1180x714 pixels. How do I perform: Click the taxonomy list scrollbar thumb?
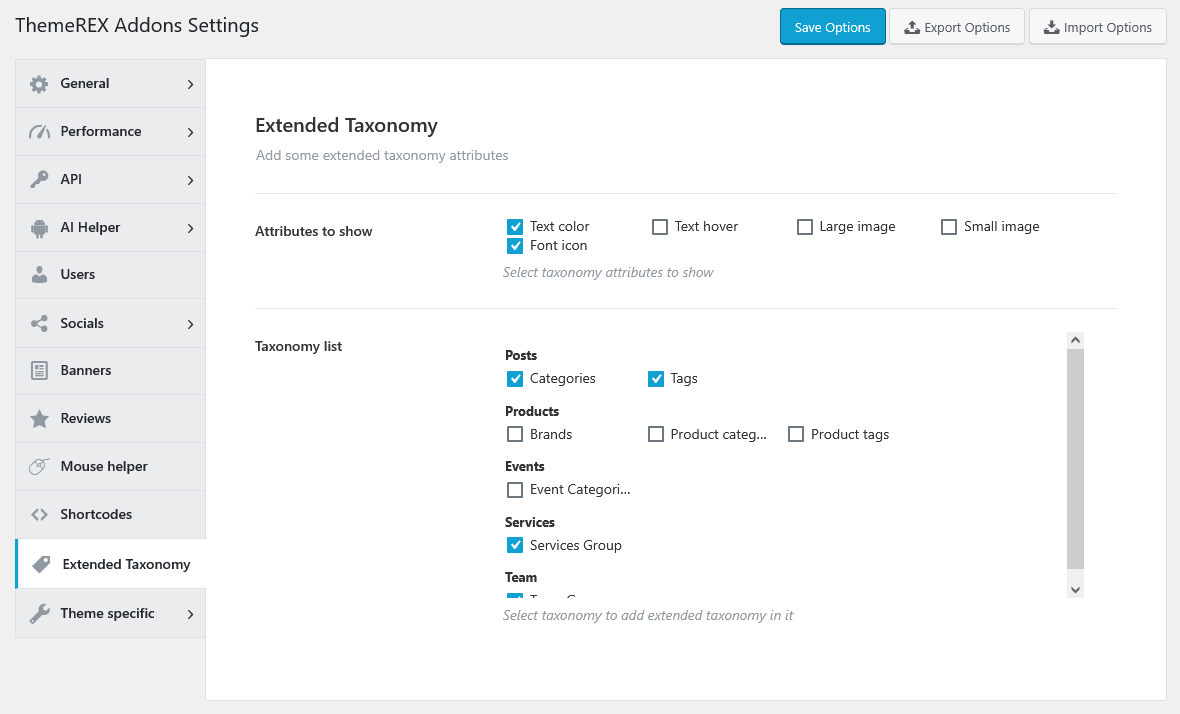pyautogui.click(x=1075, y=458)
